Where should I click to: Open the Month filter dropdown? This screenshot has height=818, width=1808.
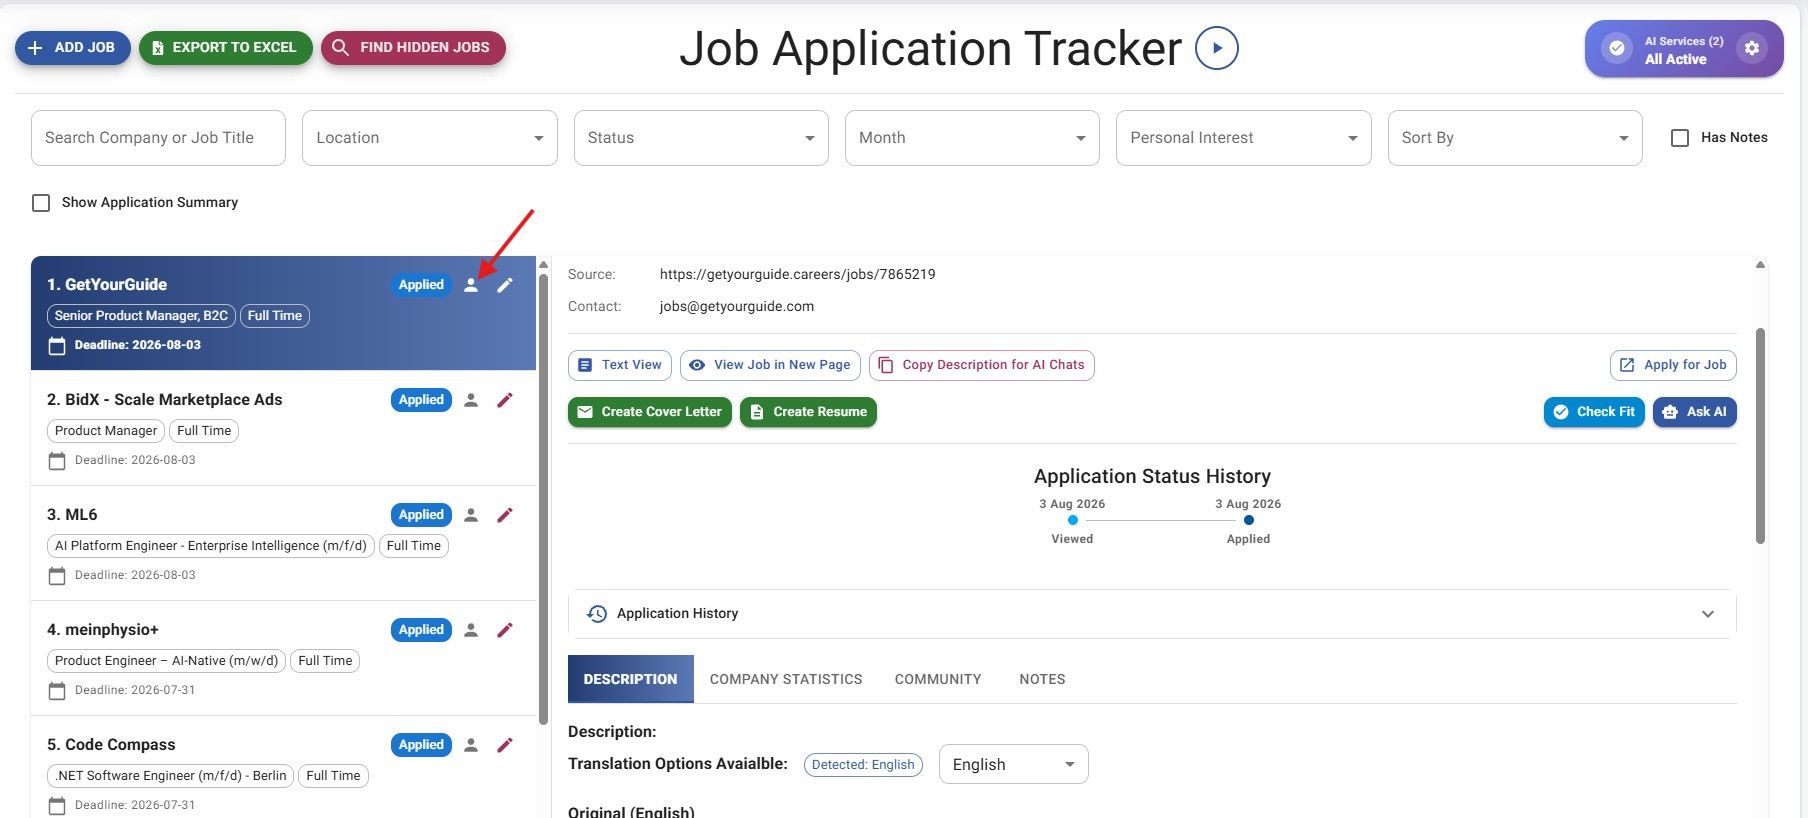[972, 138]
